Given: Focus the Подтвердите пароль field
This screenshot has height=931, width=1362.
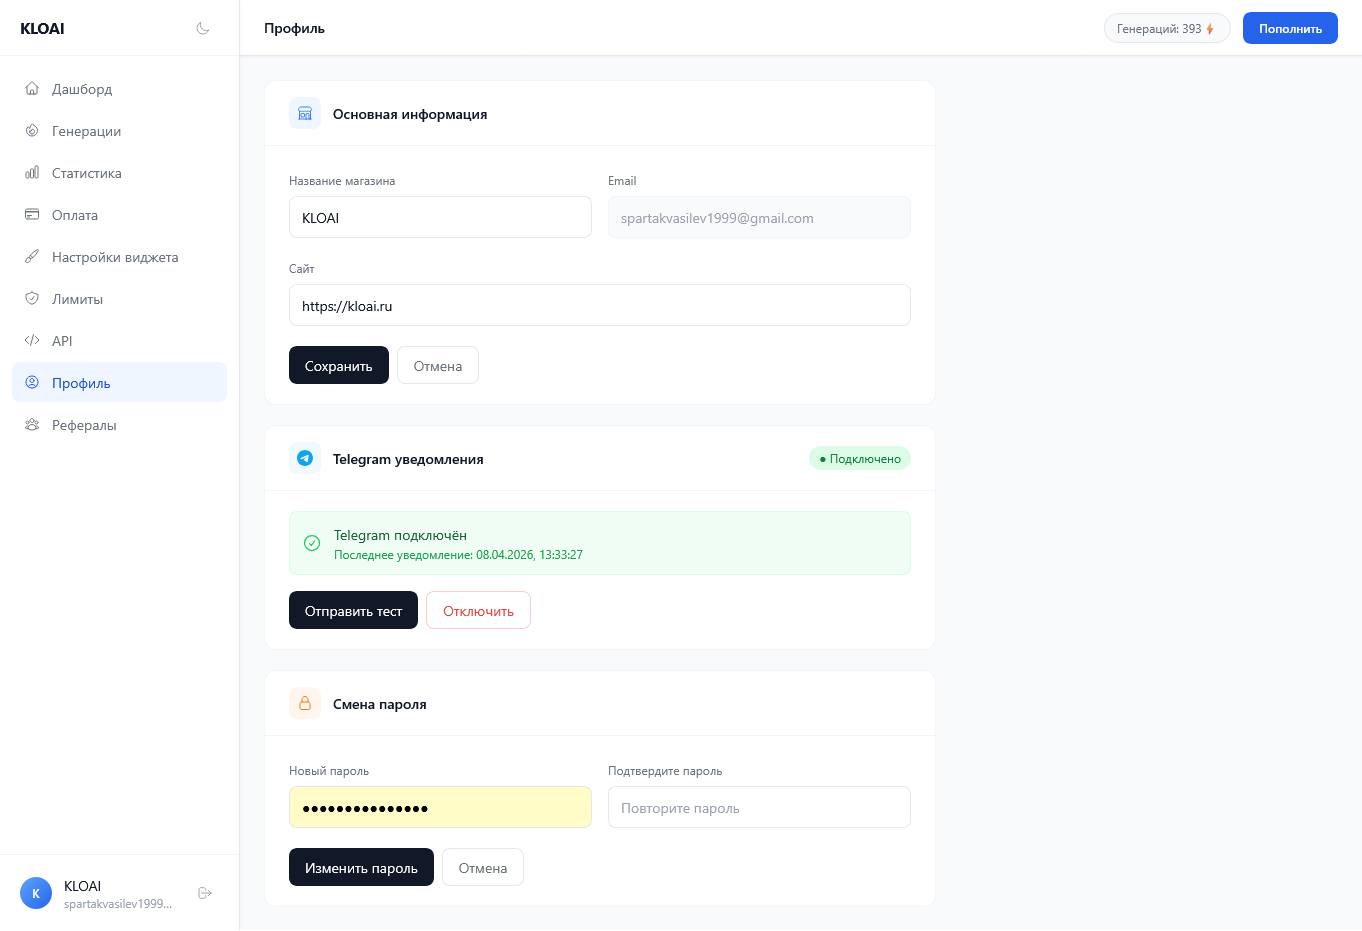Looking at the screenshot, I should [759, 808].
